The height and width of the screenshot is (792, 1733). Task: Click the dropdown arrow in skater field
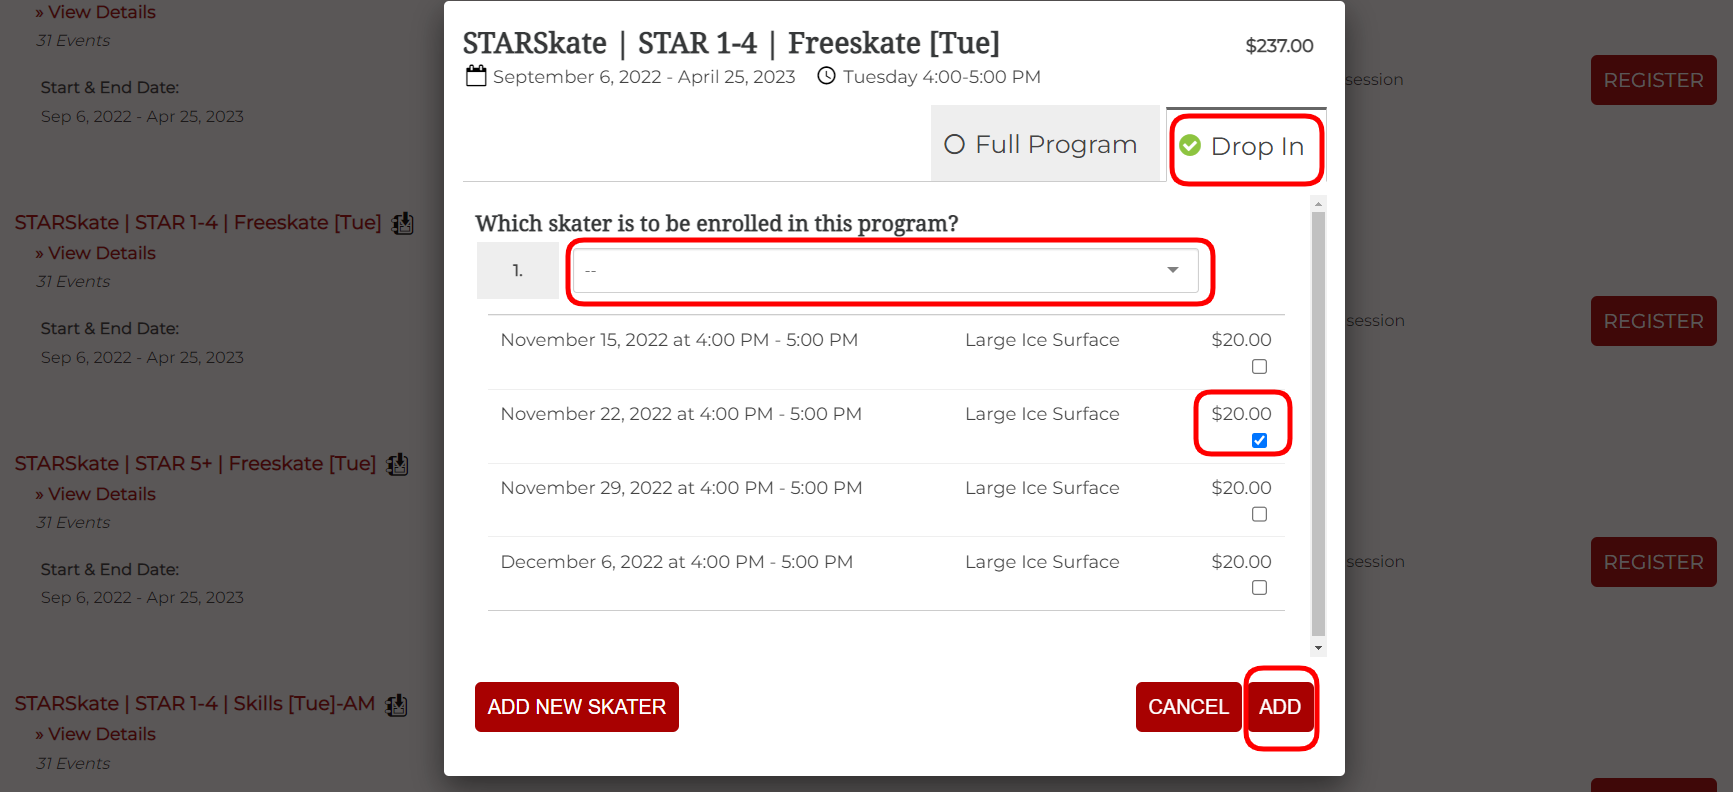click(1173, 270)
